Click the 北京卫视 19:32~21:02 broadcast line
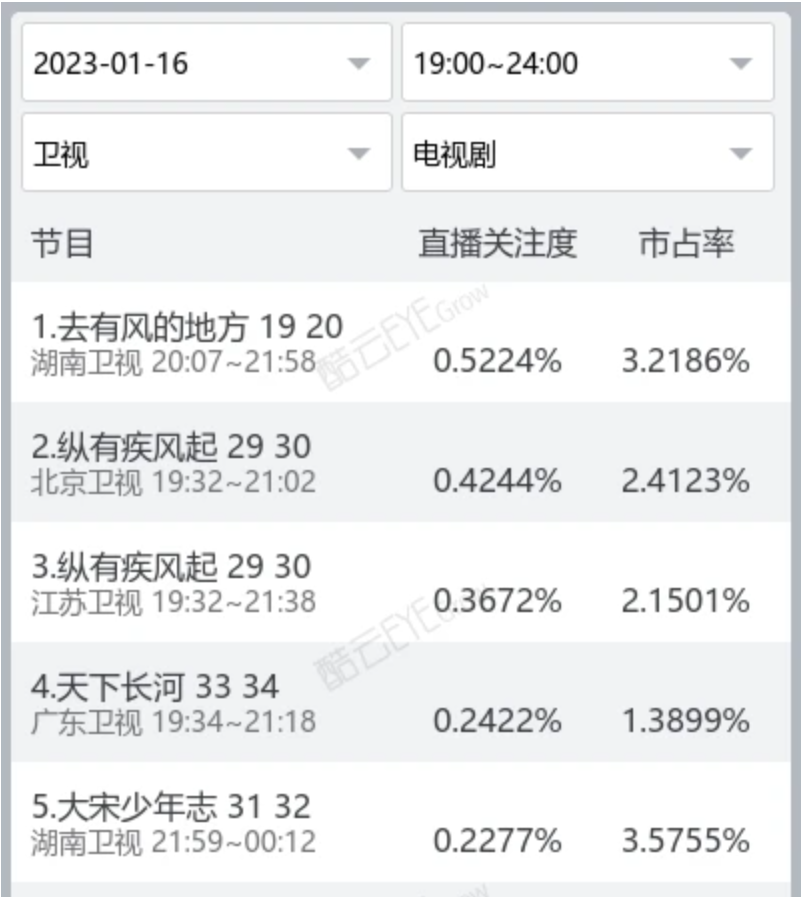Viewport: 804px width, 897px height. point(173,482)
